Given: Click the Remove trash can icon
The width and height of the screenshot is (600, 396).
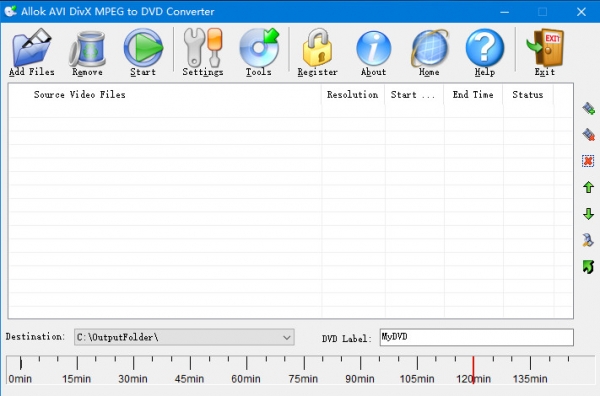Looking at the screenshot, I should tap(87, 52).
